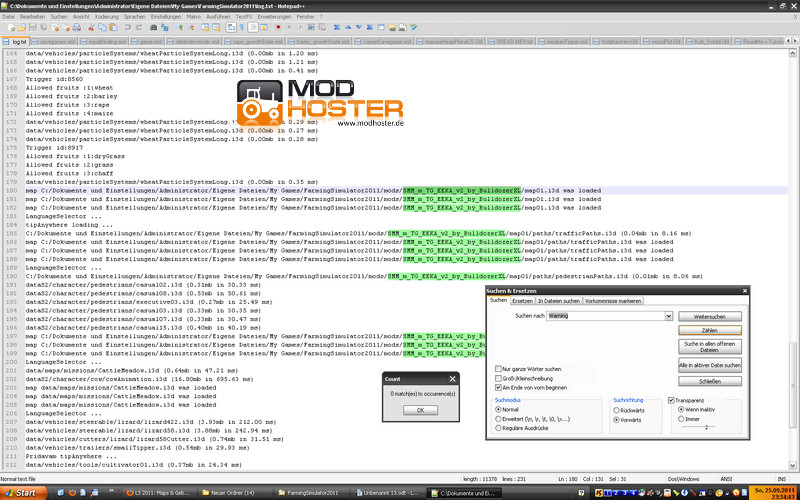Click the Firefox quick-launch icon in taskbar
Screen dimensions: 800x500
coord(72,493)
